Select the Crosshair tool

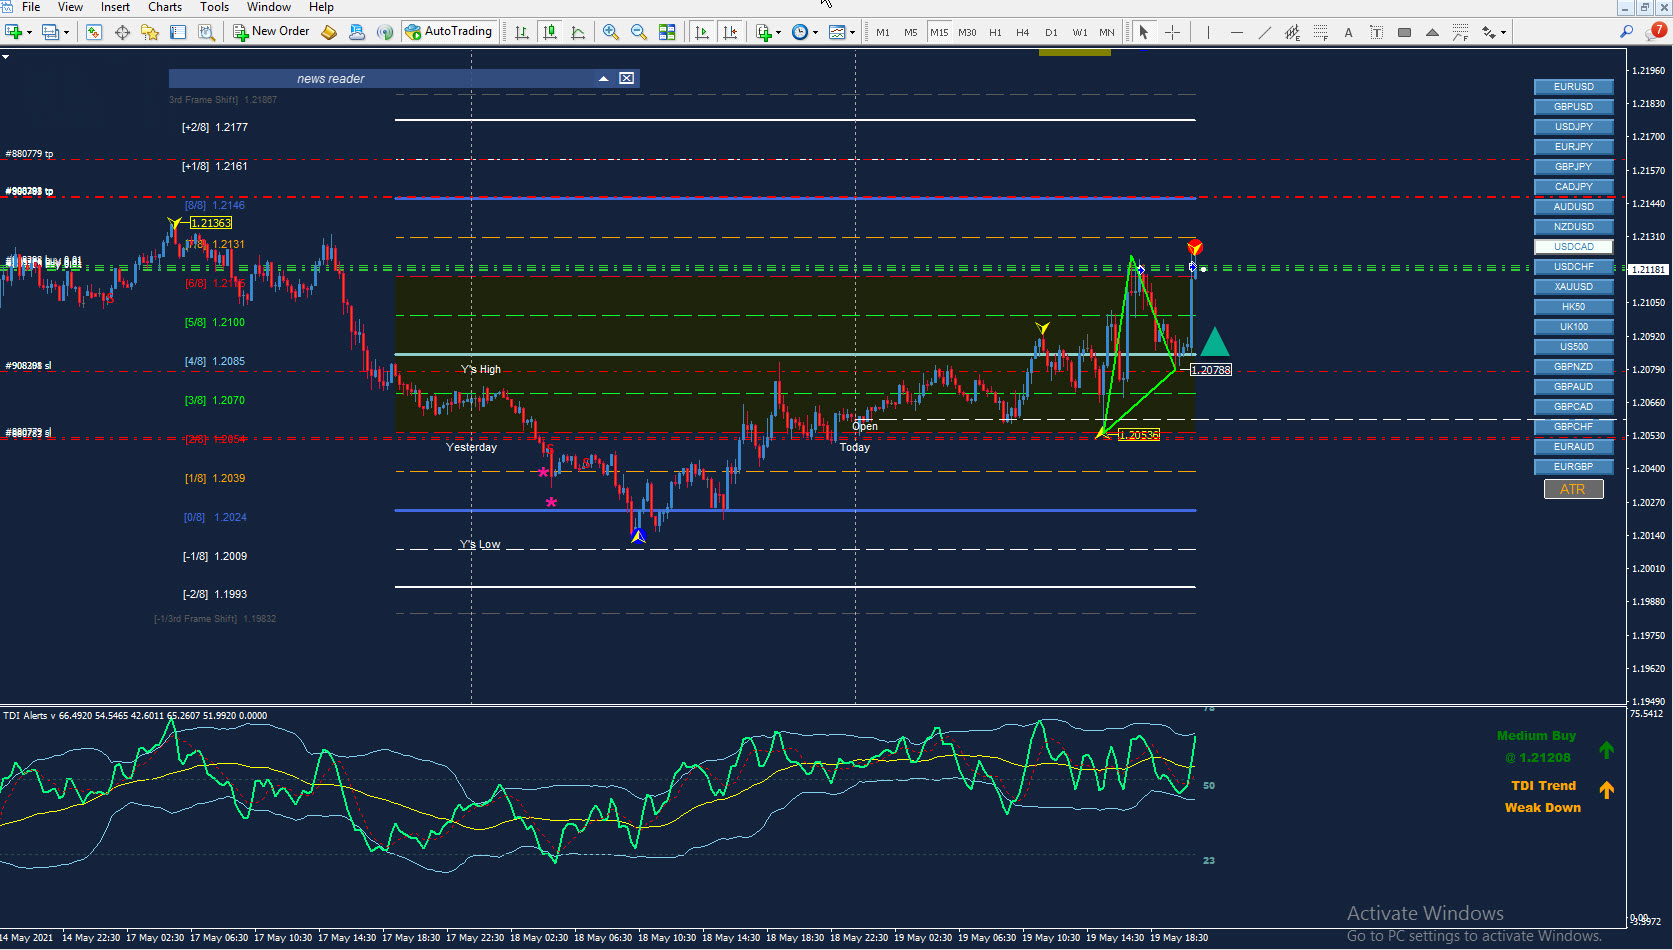click(x=1172, y=32)
